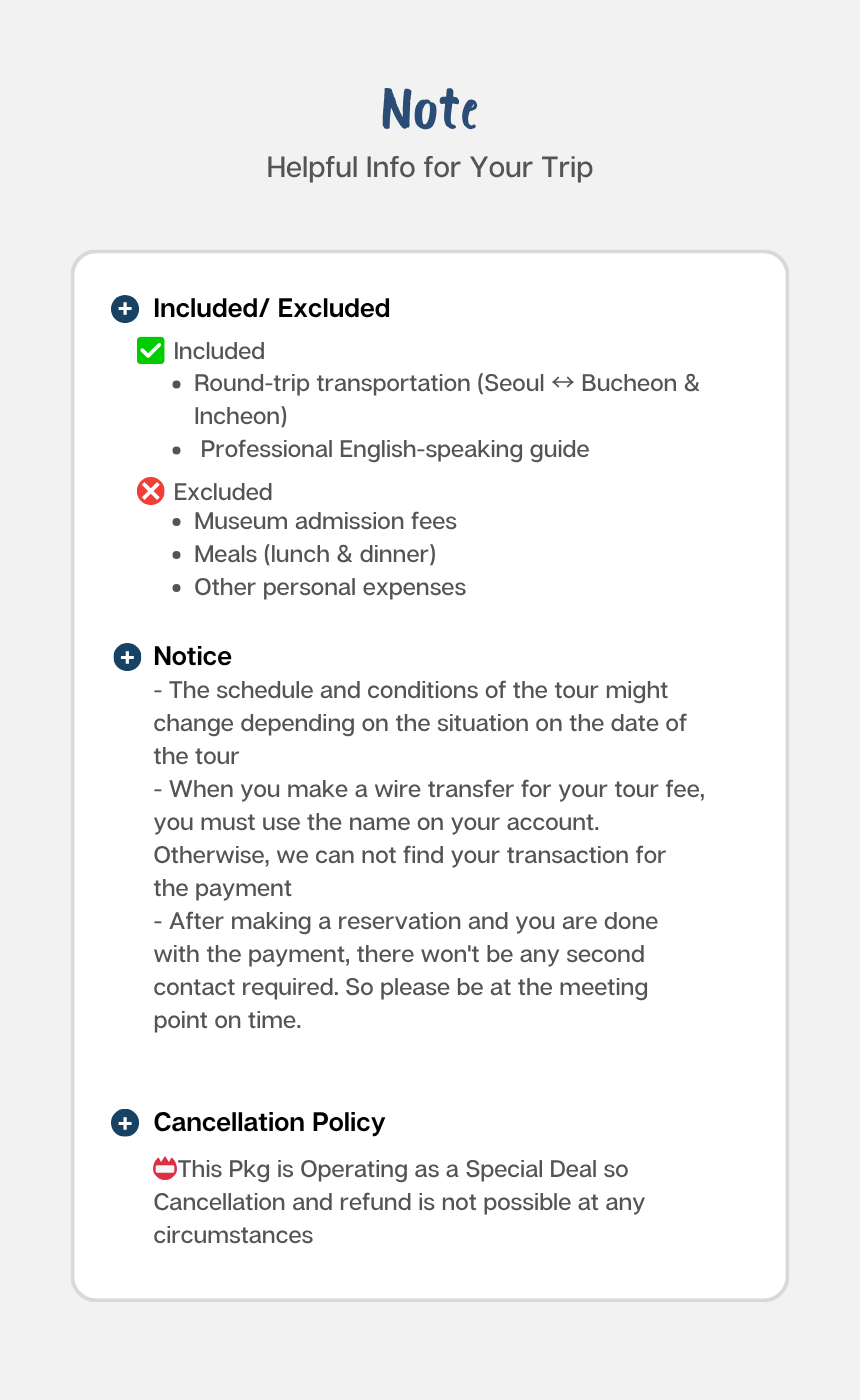Image resolution: width=860 pixels, height=1400 pixels.
Task: Click the Special Deal no-refund text
Action: (399, 1202)
